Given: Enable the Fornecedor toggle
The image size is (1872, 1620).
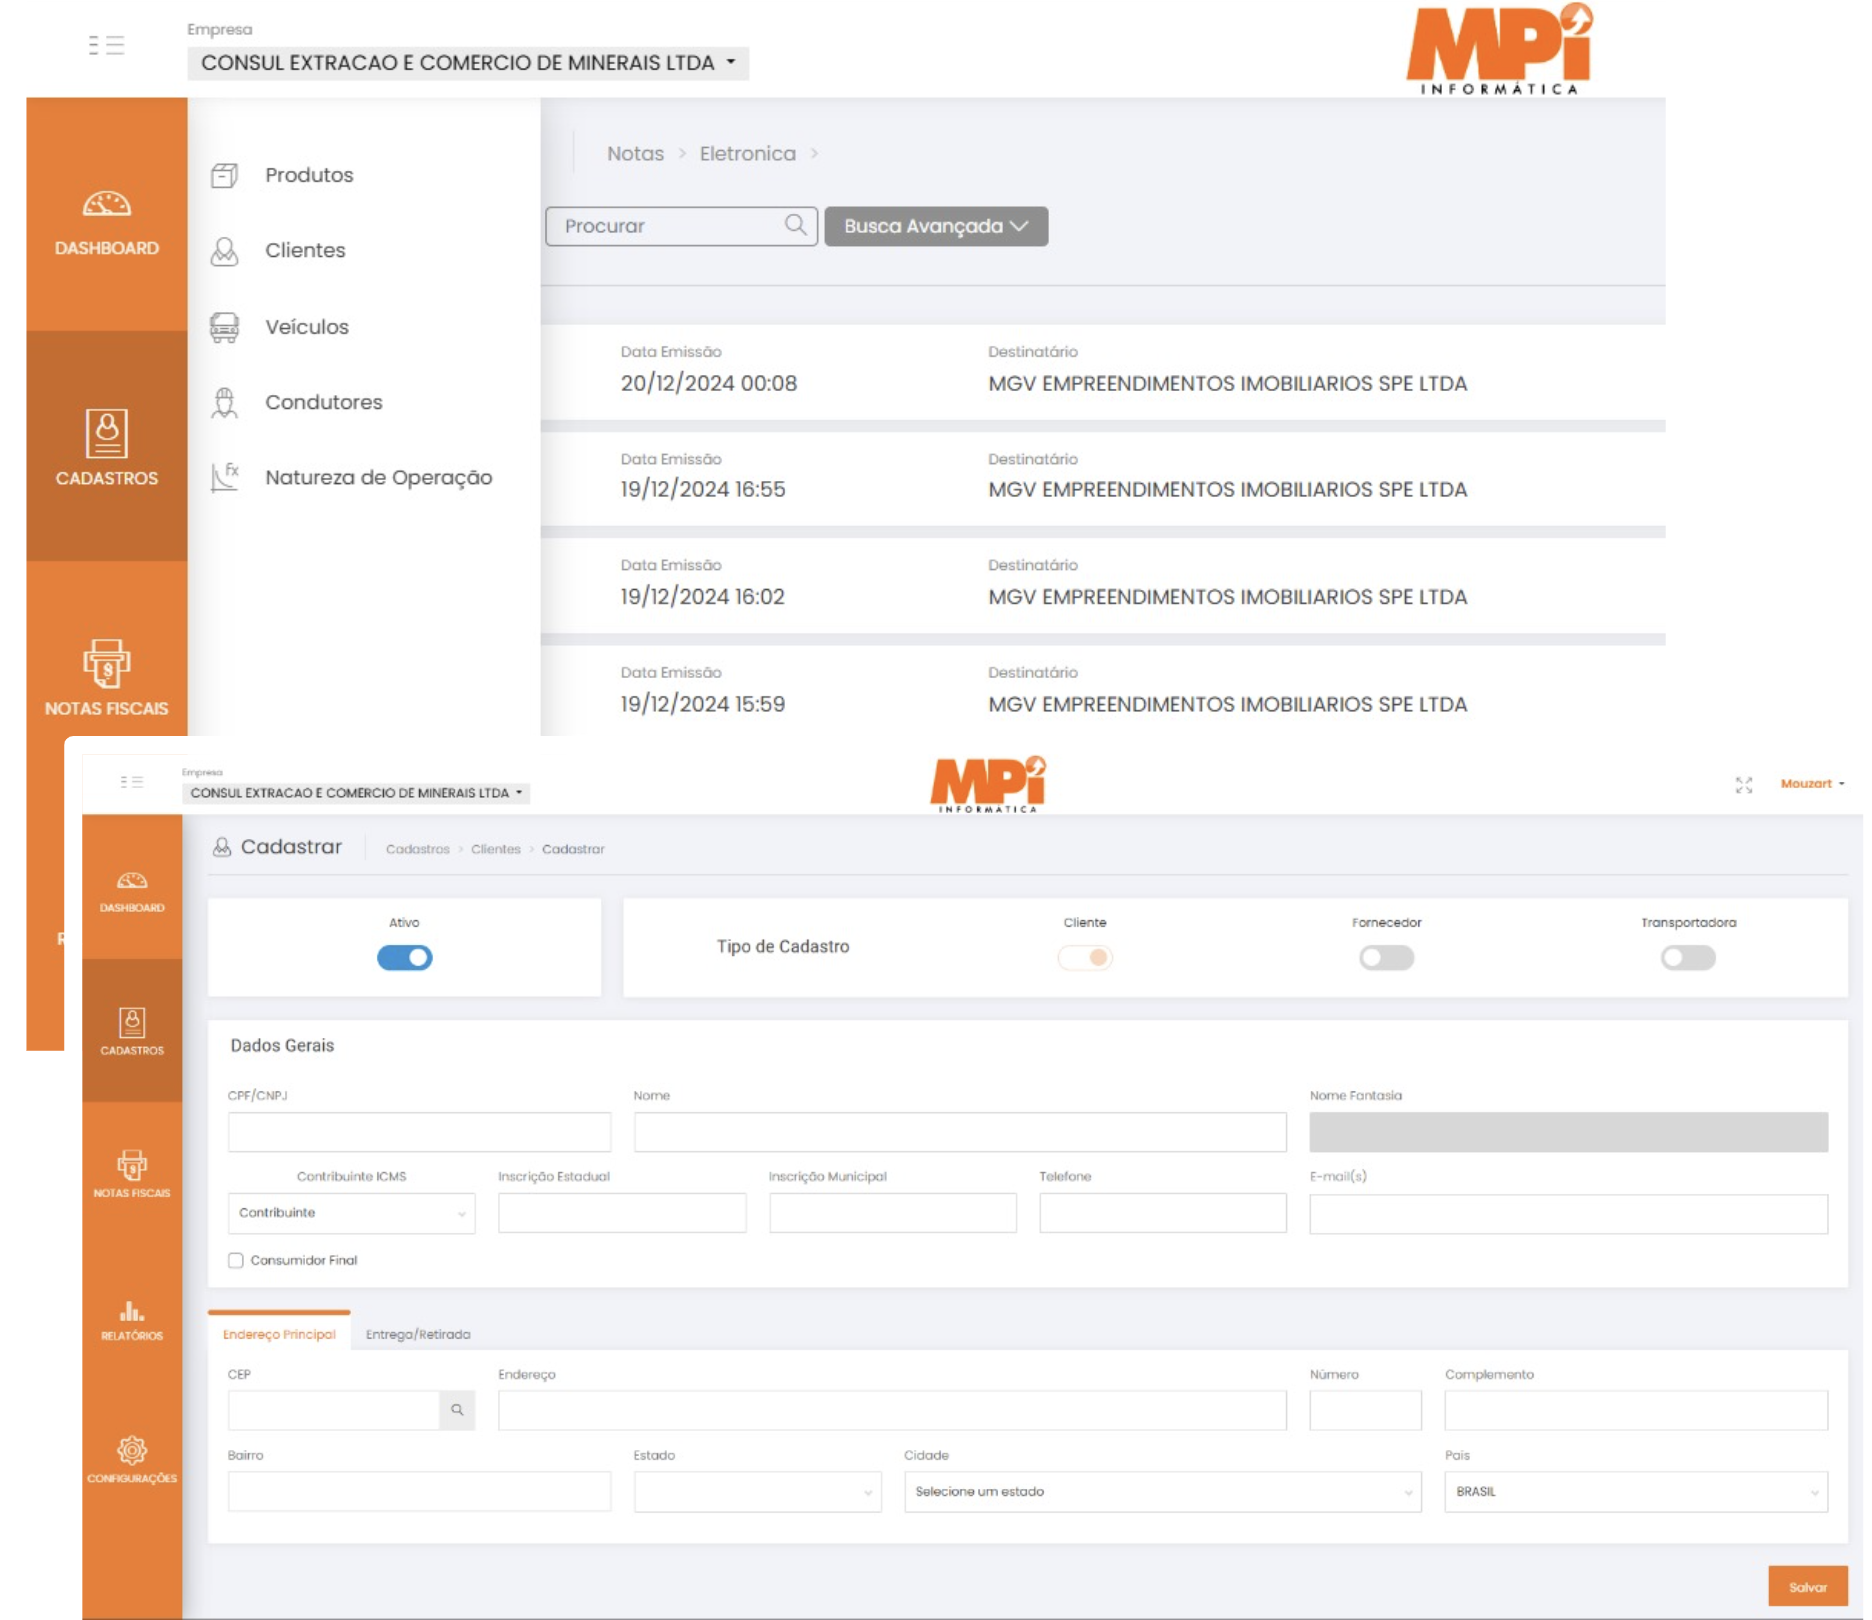Looking at the screenshot, I should (1386, 958).
